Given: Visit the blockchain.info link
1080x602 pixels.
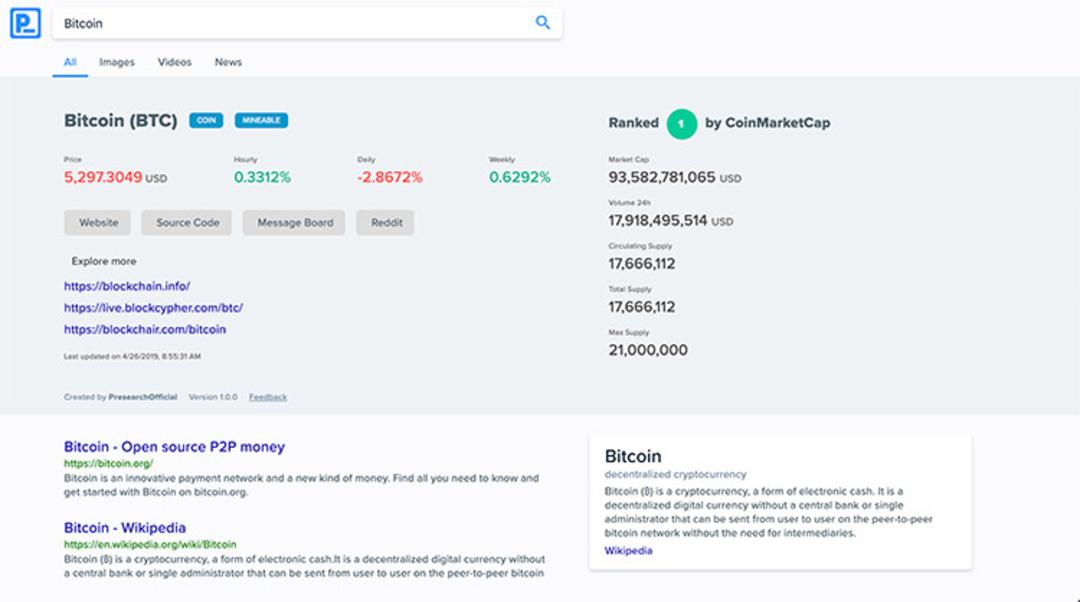Looking at the screenshot, I should pos(127,286).
